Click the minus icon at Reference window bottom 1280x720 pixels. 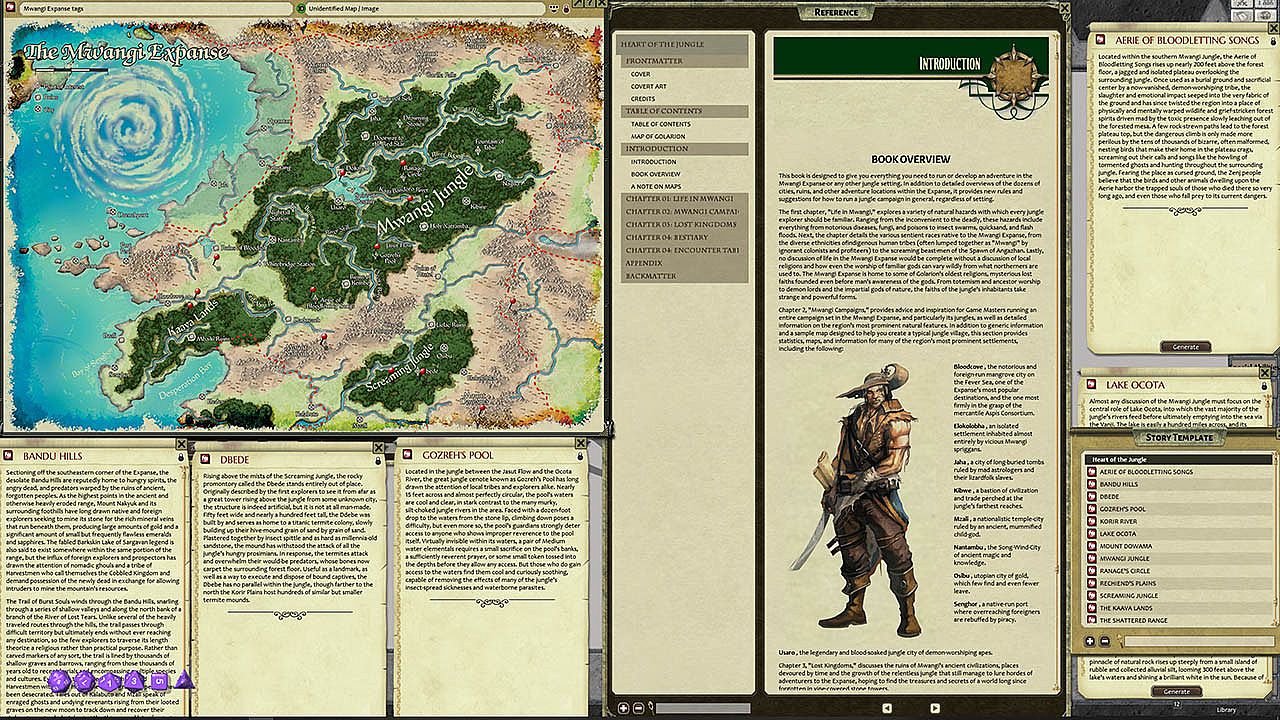[x=639, y=708]
